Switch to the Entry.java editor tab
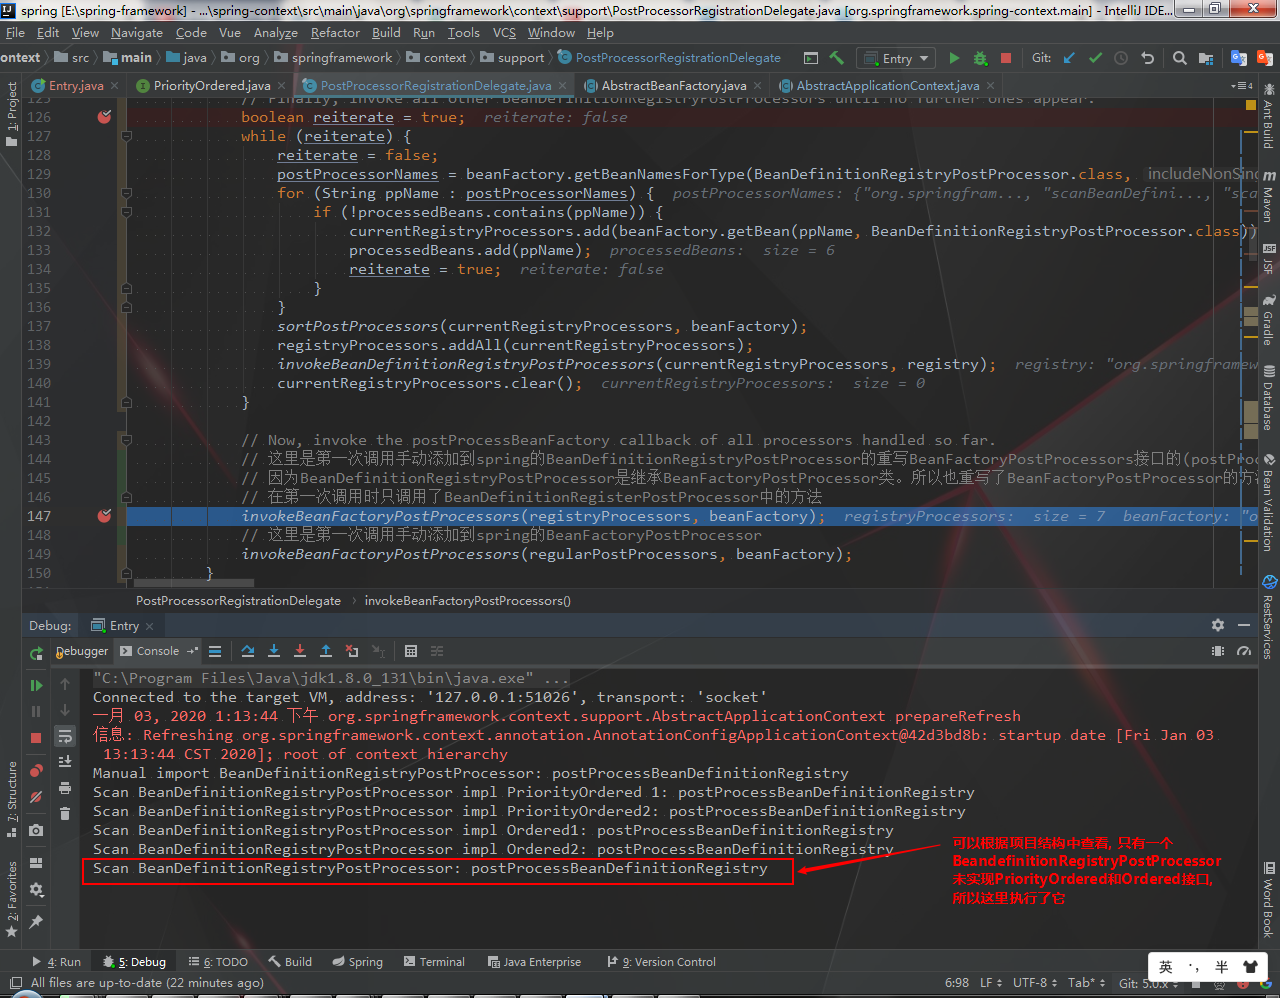The image size is (1280, 998). point(76,86)
